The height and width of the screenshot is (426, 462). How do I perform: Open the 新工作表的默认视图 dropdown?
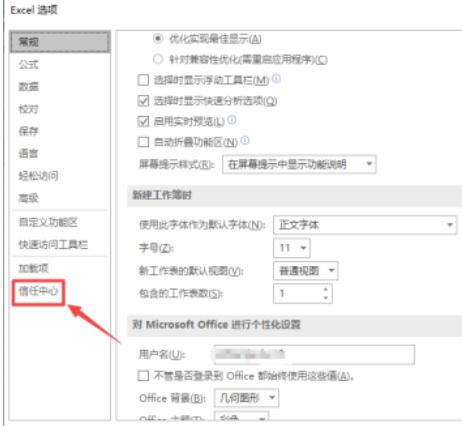306,271
